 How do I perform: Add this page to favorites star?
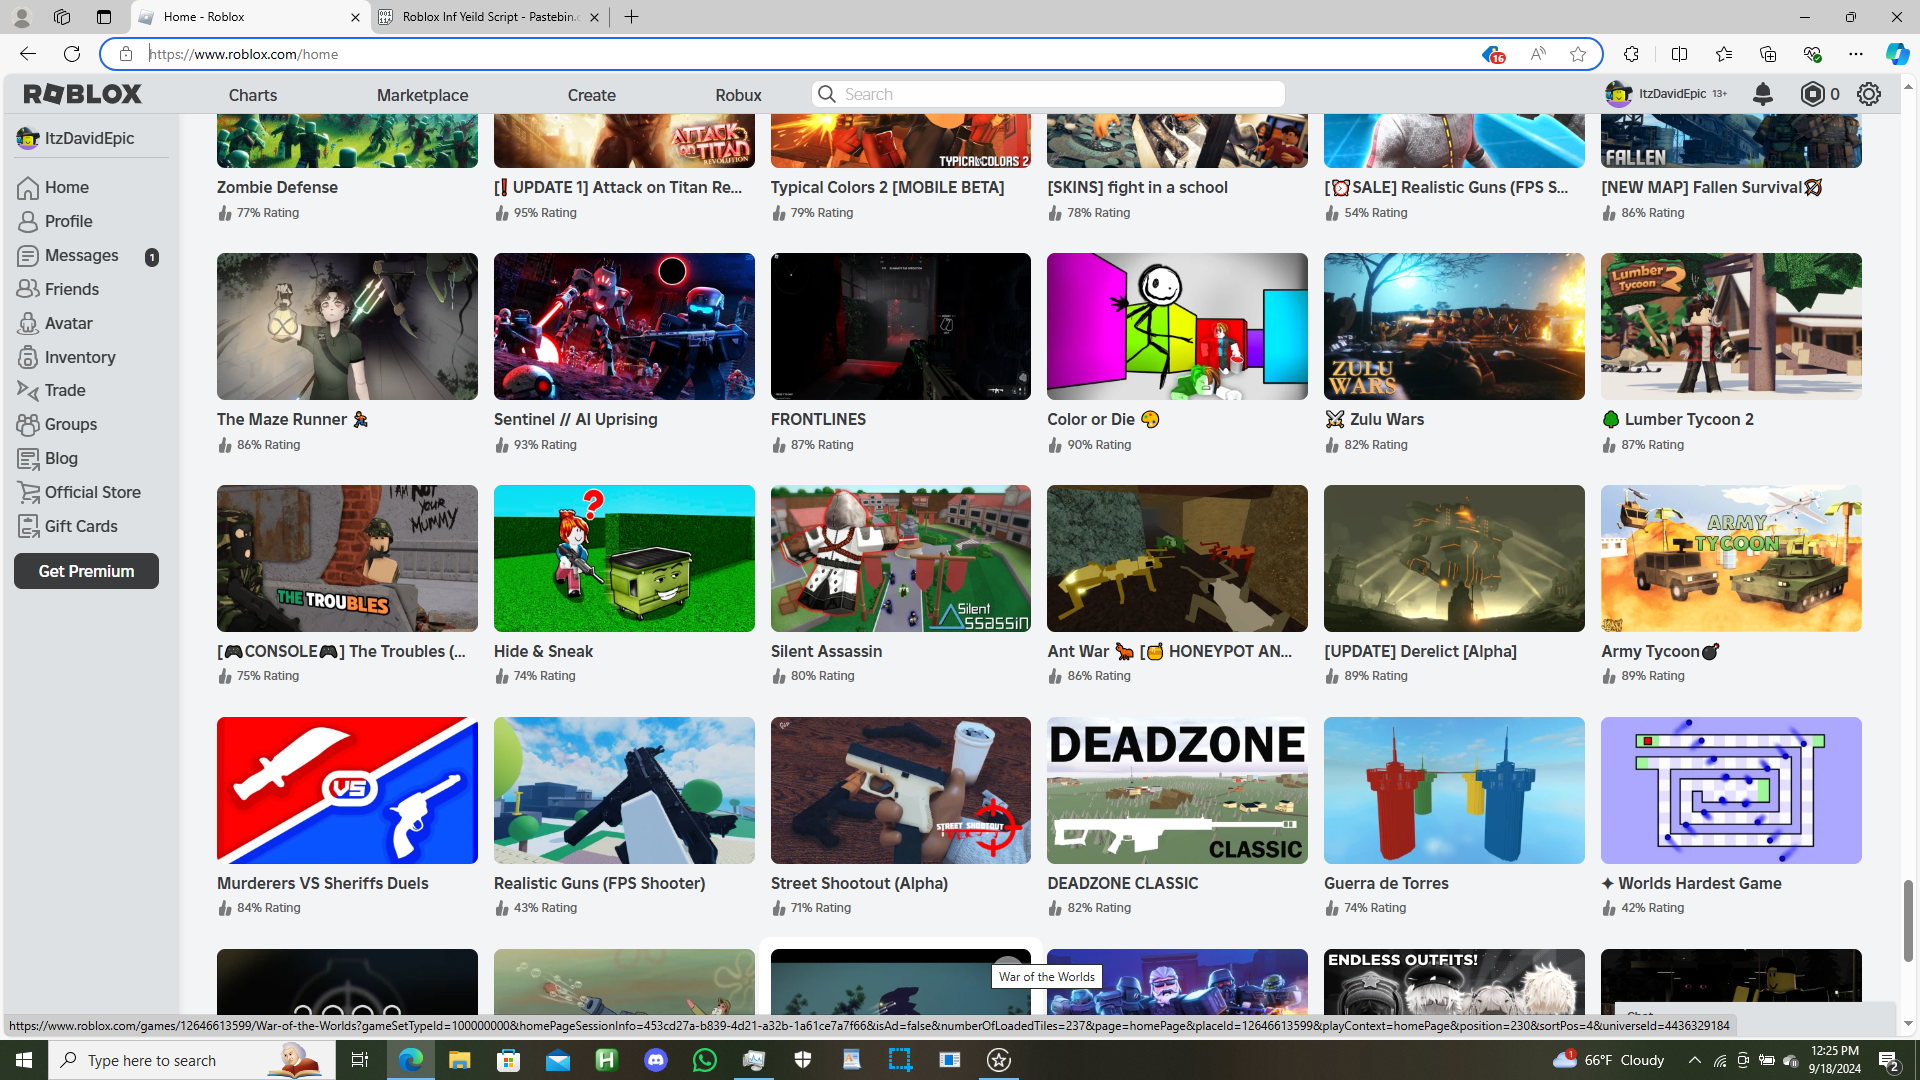click(x=1578, y=54)
